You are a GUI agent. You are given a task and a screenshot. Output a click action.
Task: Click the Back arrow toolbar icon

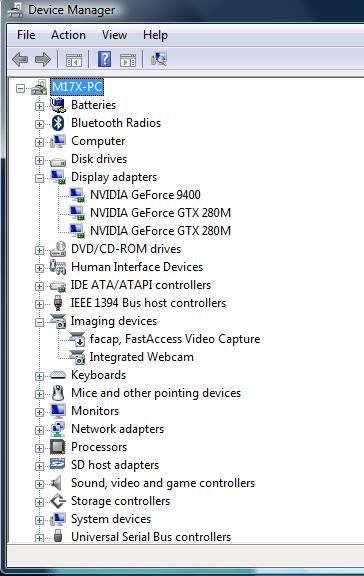pos(20,60)
